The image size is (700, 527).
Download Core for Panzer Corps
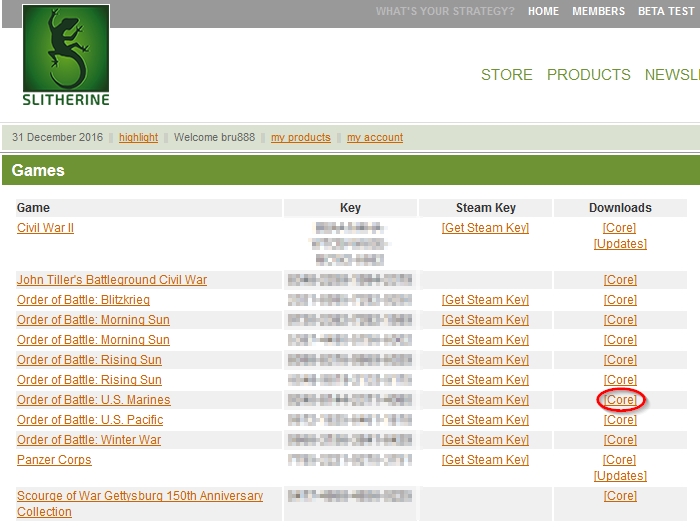[620, 460]
